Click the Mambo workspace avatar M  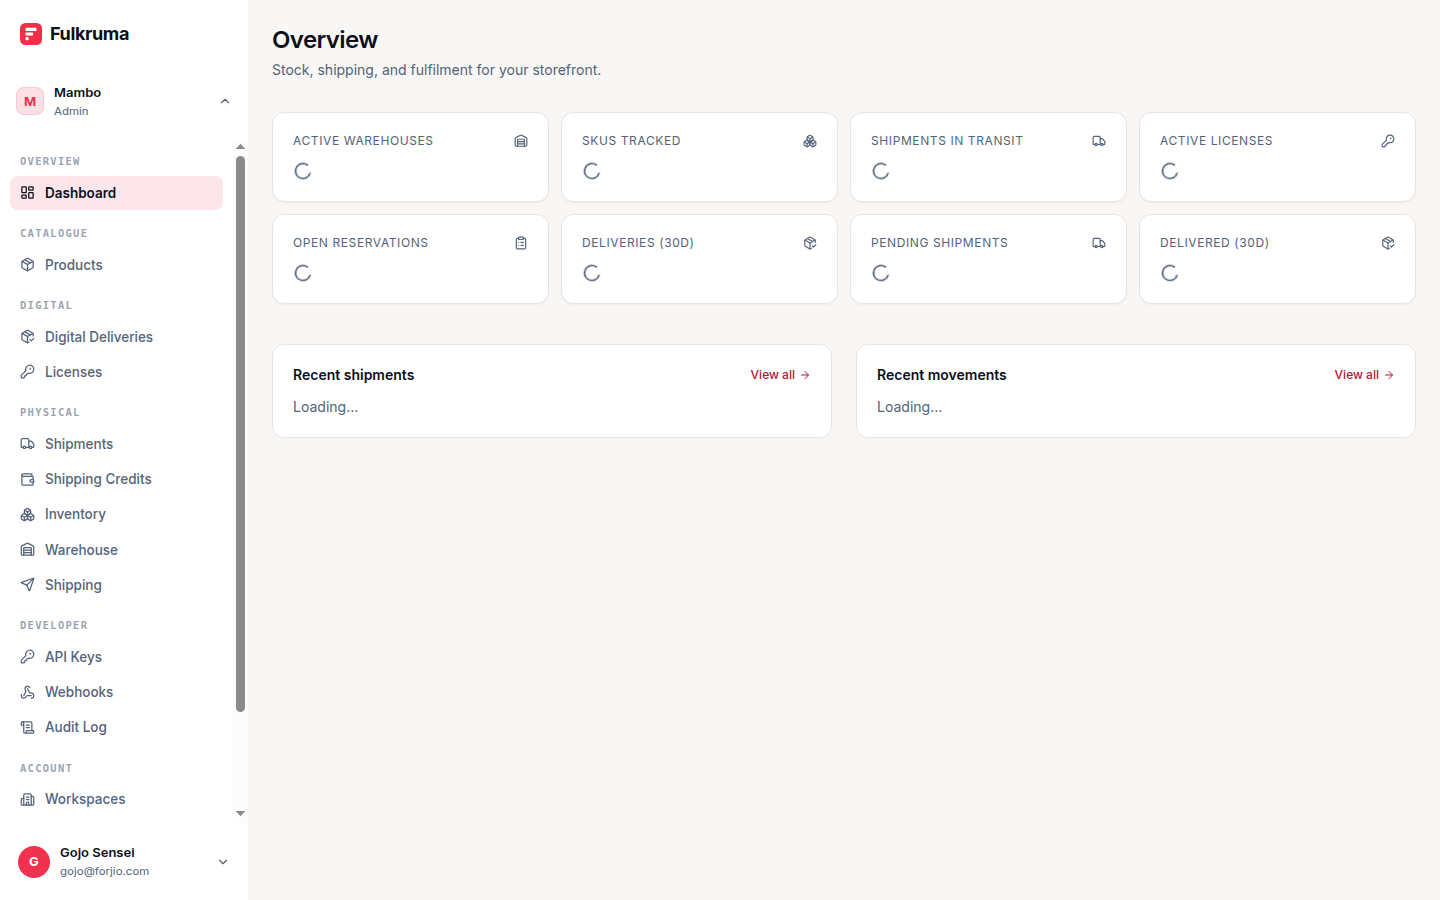(30, 101)
